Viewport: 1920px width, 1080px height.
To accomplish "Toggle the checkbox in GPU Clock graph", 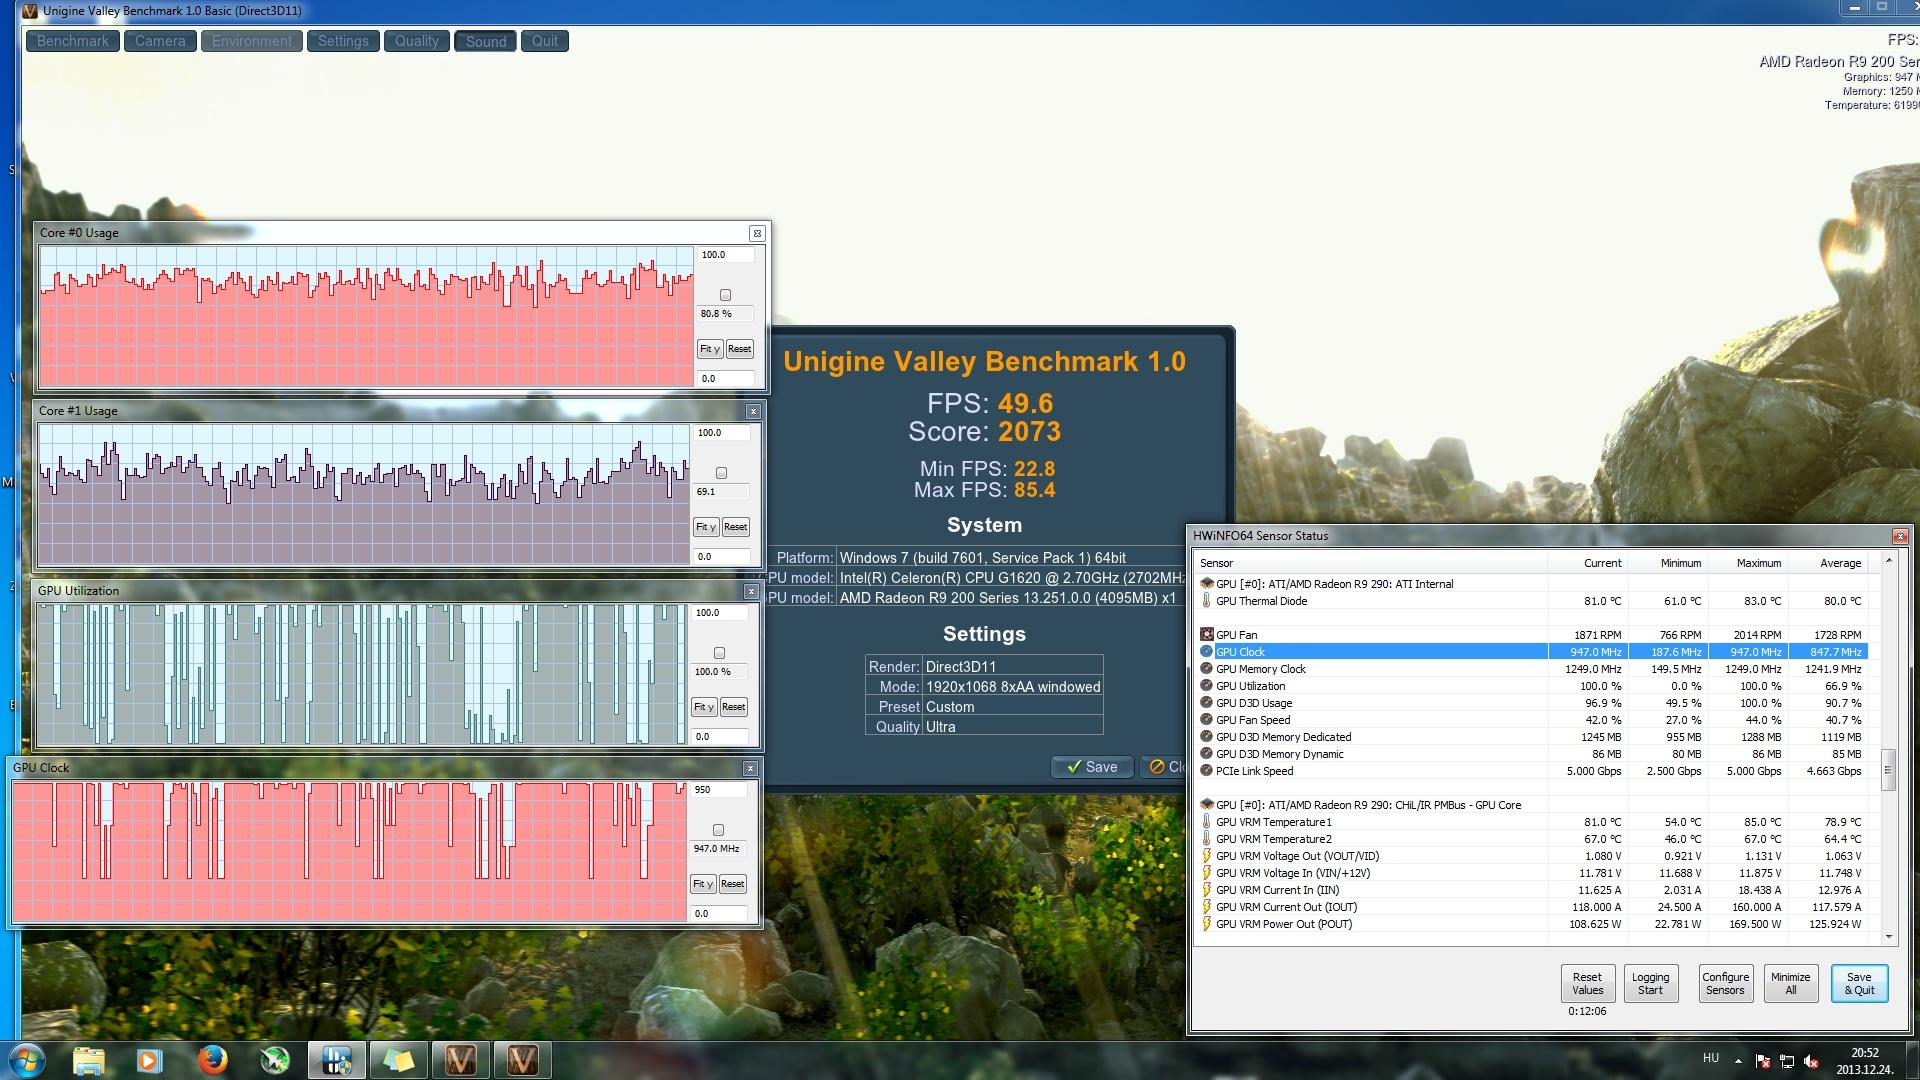I will [x=718, y=830].
